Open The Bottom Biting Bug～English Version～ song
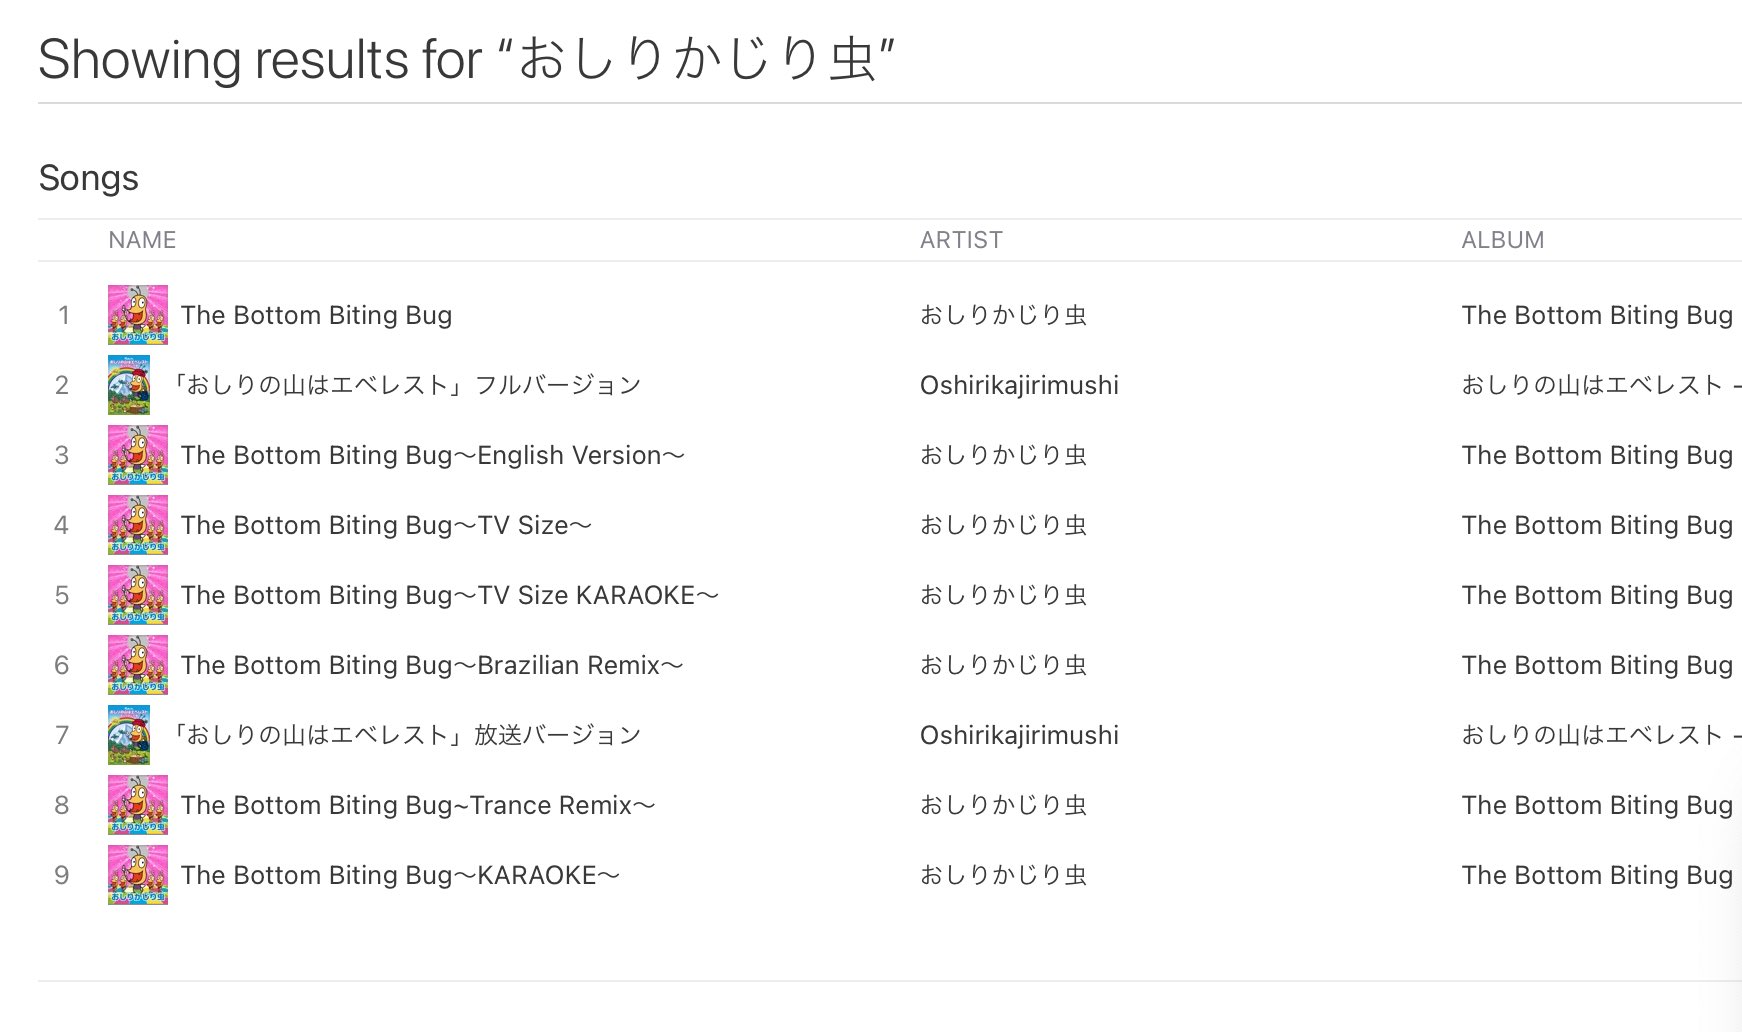Image resolution: width=1742 pixels, height=1032 pixels. 433,455
